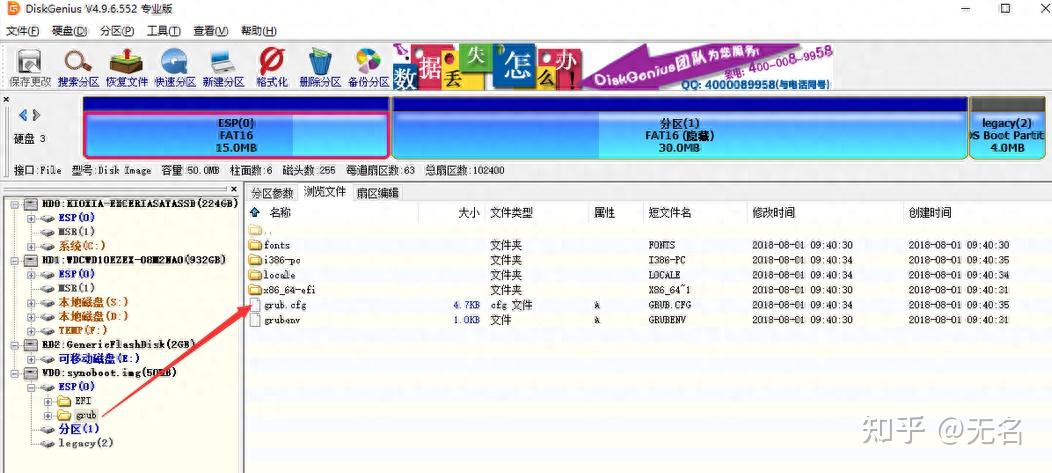The image size is (1052, 473).
Task: Select legacy(2) in the tree
Action: 86,443
